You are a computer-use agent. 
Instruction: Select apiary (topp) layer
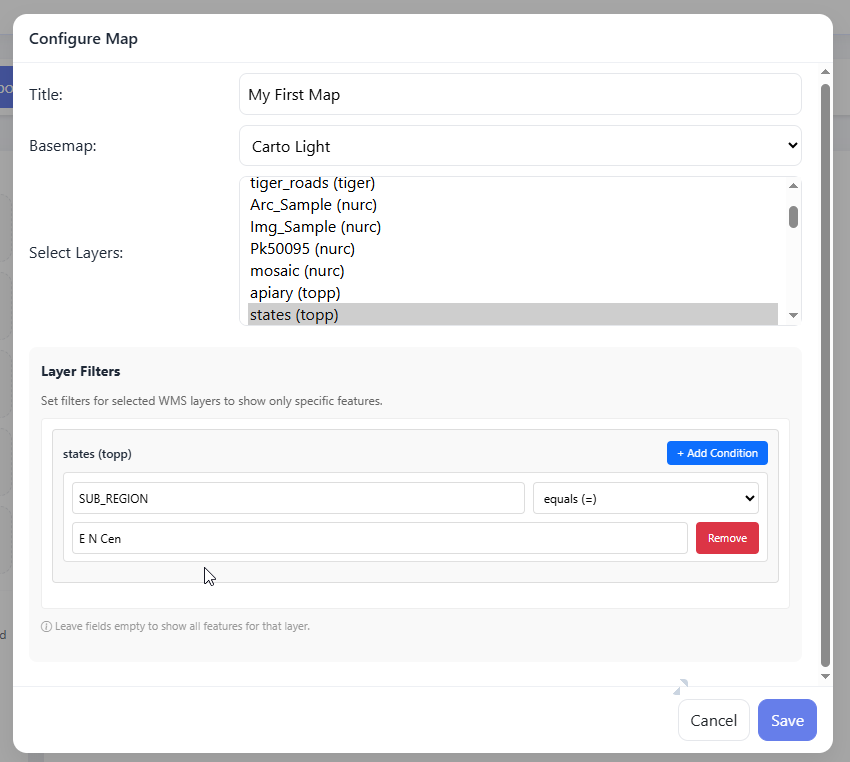click(295, 293)
